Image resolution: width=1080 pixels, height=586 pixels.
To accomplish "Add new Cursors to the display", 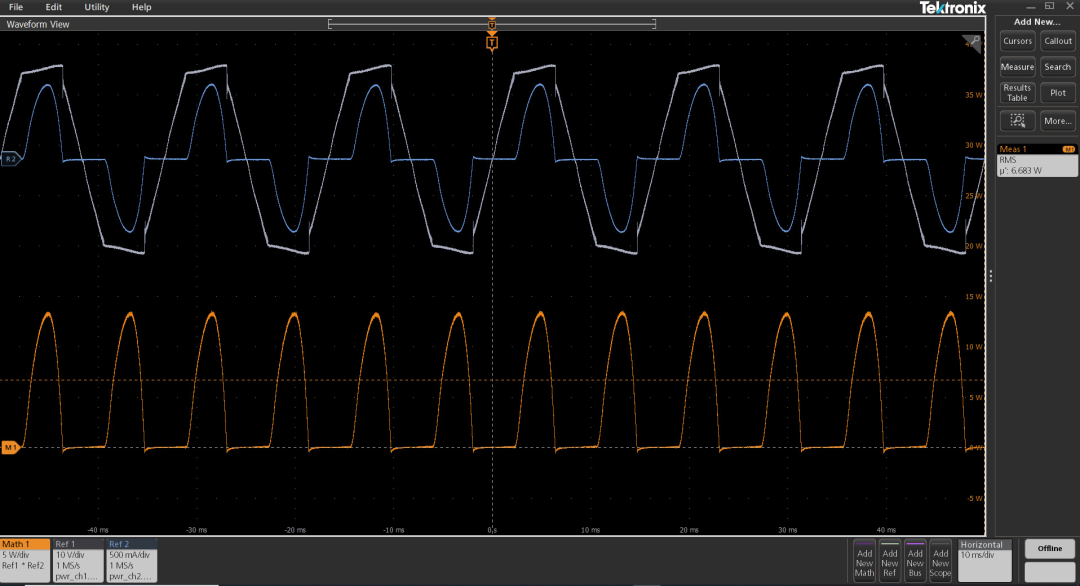I will click(1017, 41).
